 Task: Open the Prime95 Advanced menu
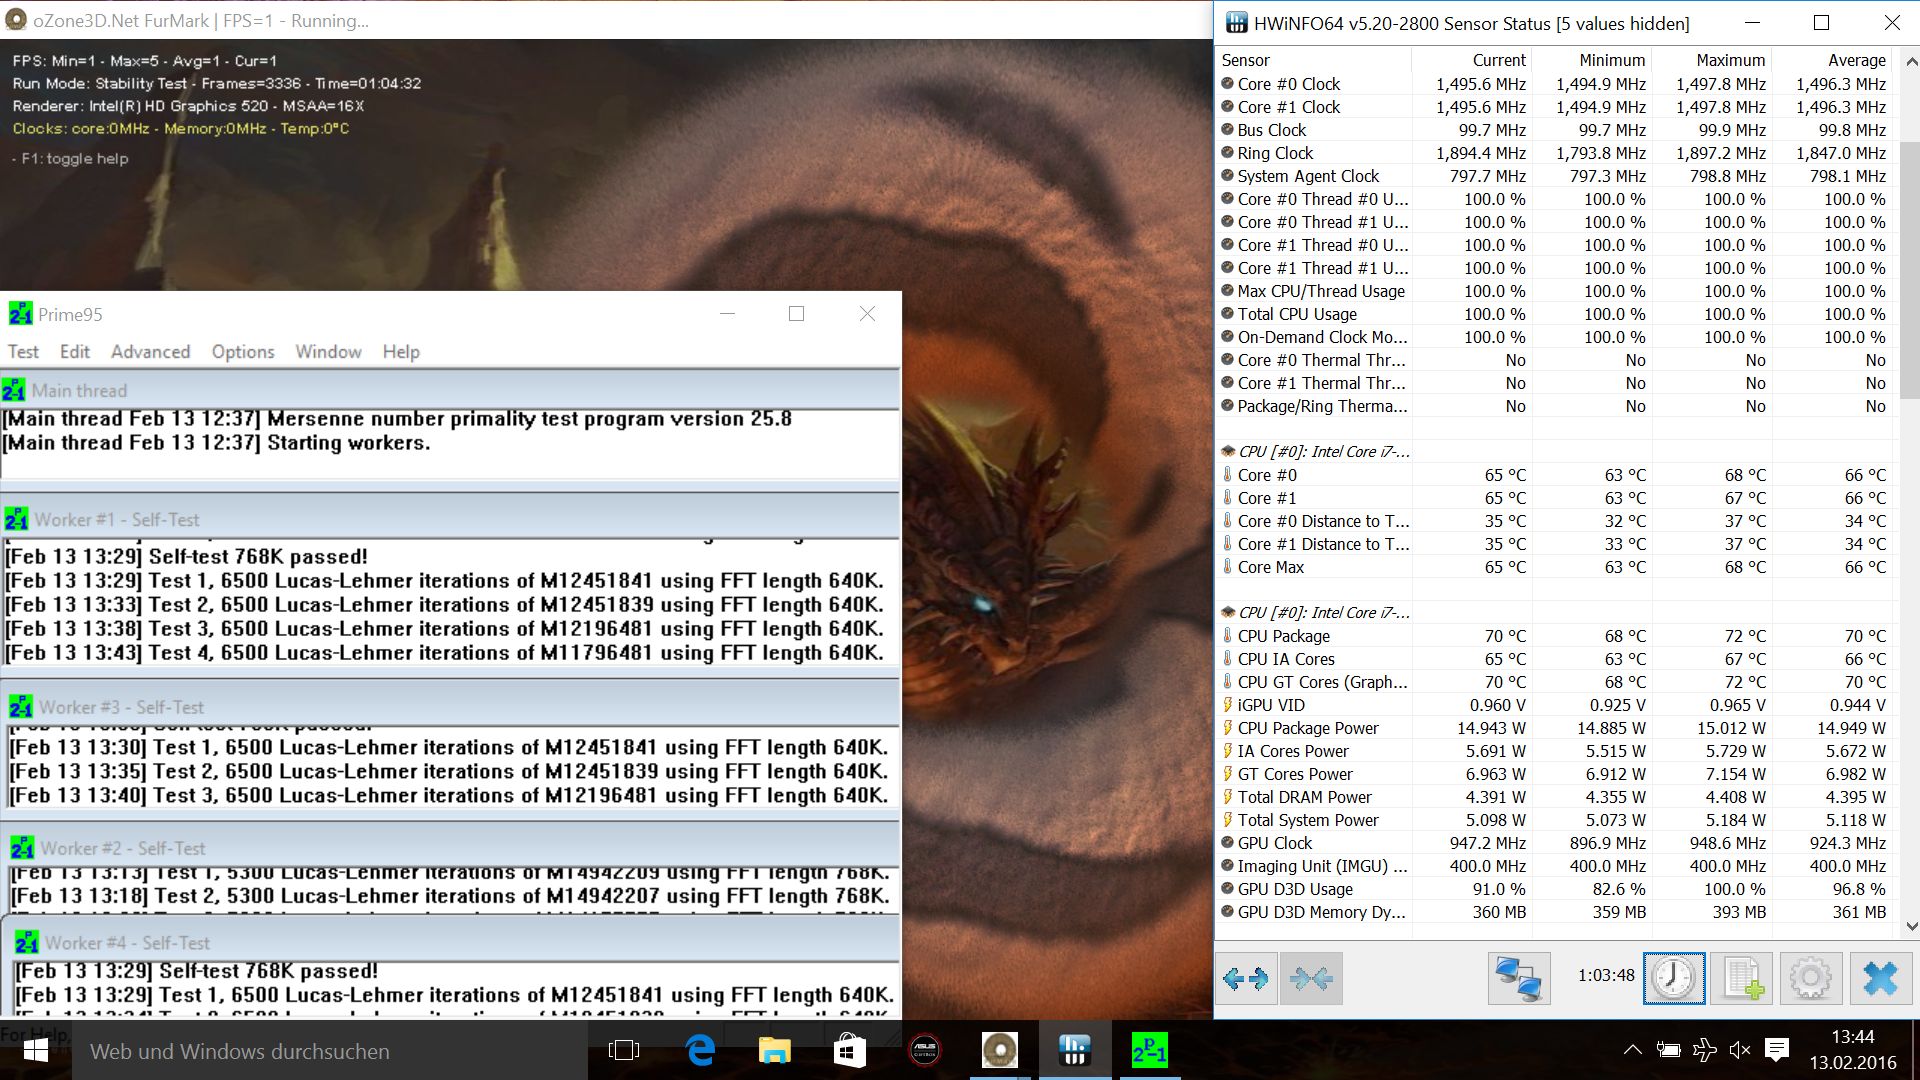point(150,352)
